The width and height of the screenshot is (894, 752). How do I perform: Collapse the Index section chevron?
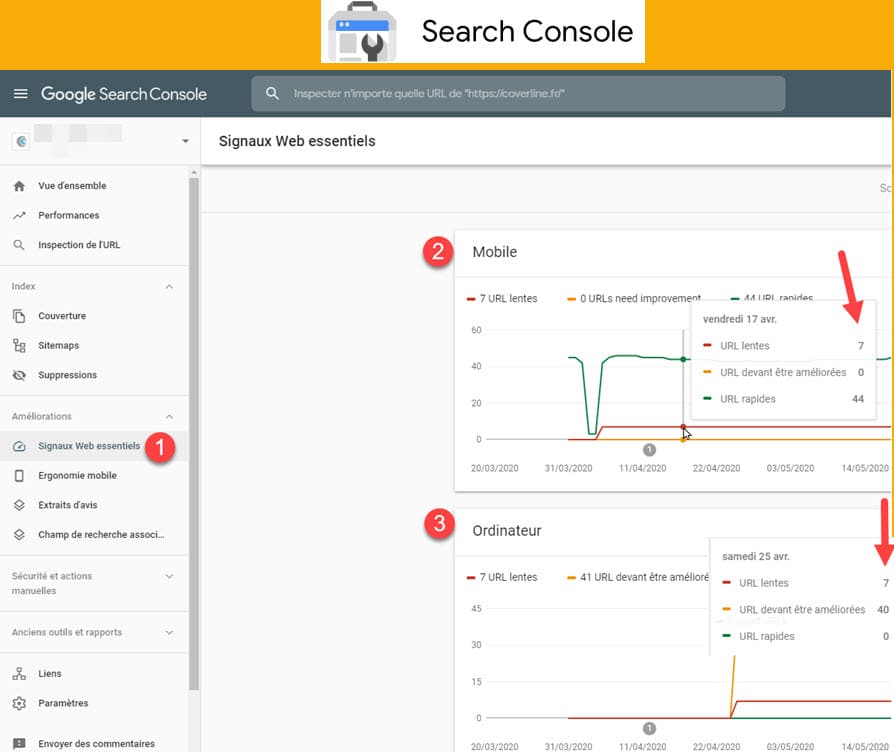point(169,286)
